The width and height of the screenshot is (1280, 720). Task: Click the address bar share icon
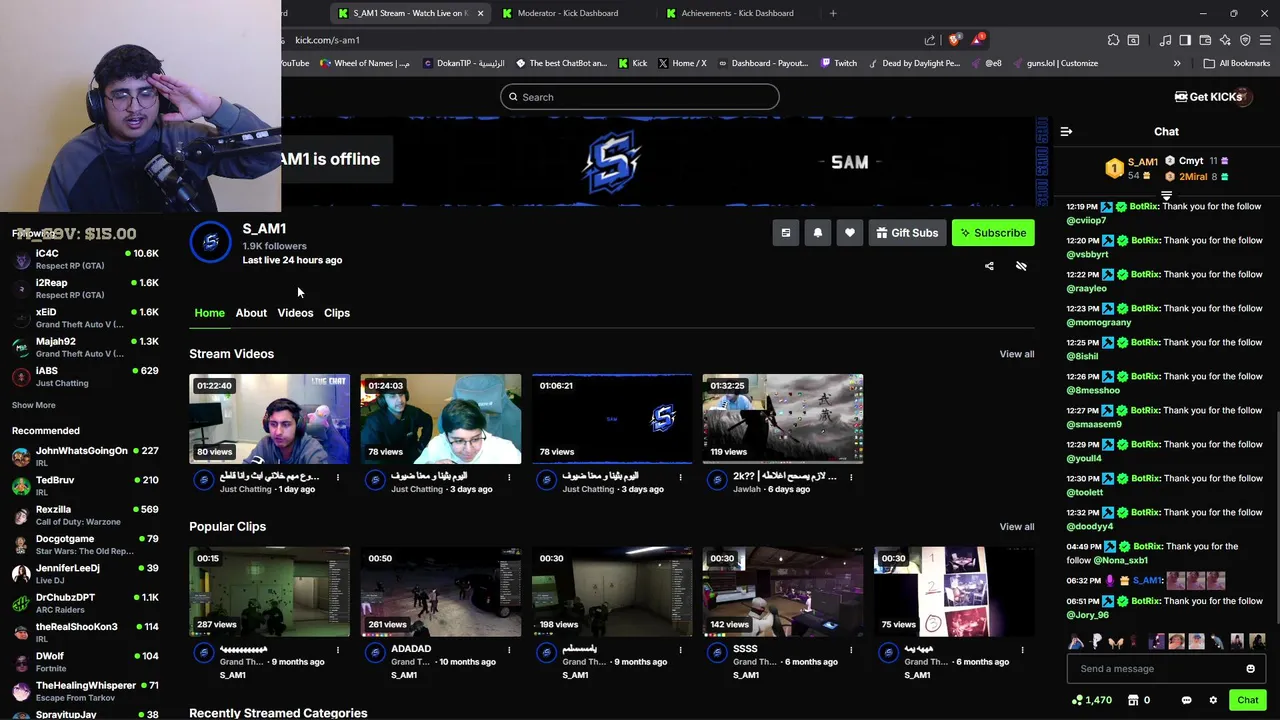point(930,40)
